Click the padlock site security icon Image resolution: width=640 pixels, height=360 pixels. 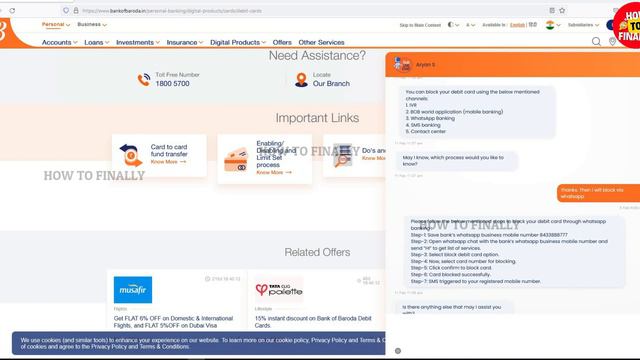click(76, 11)
